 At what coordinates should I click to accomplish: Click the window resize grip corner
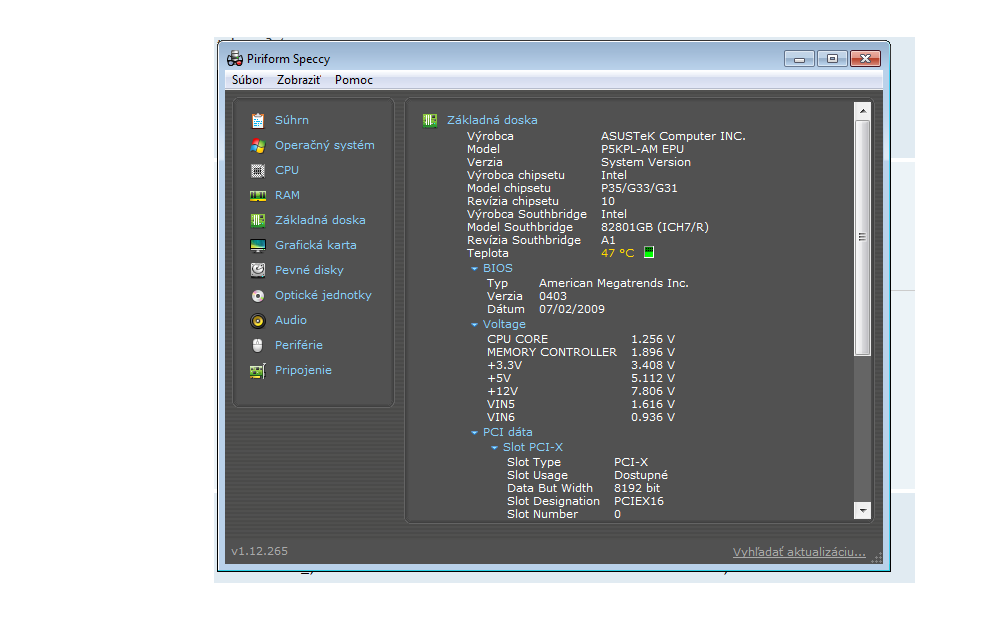point(877,558)
